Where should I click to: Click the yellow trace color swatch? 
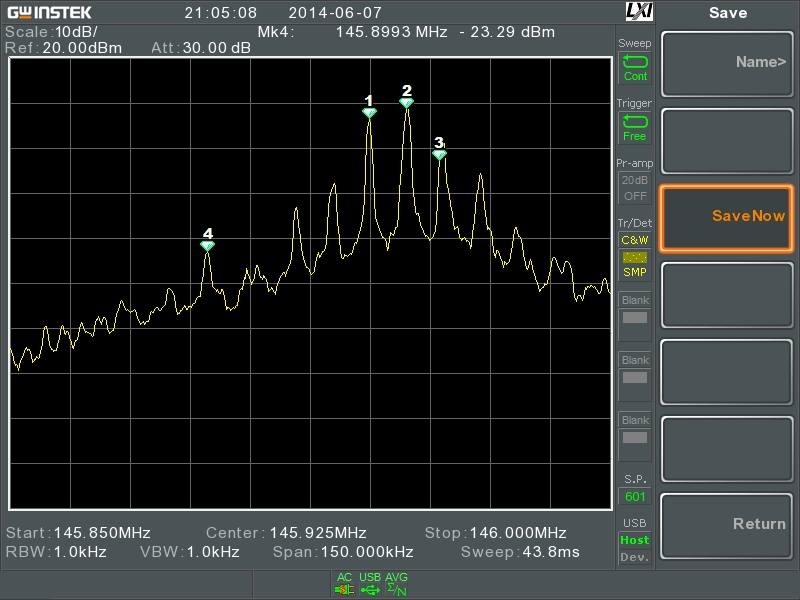pos(635,257)
